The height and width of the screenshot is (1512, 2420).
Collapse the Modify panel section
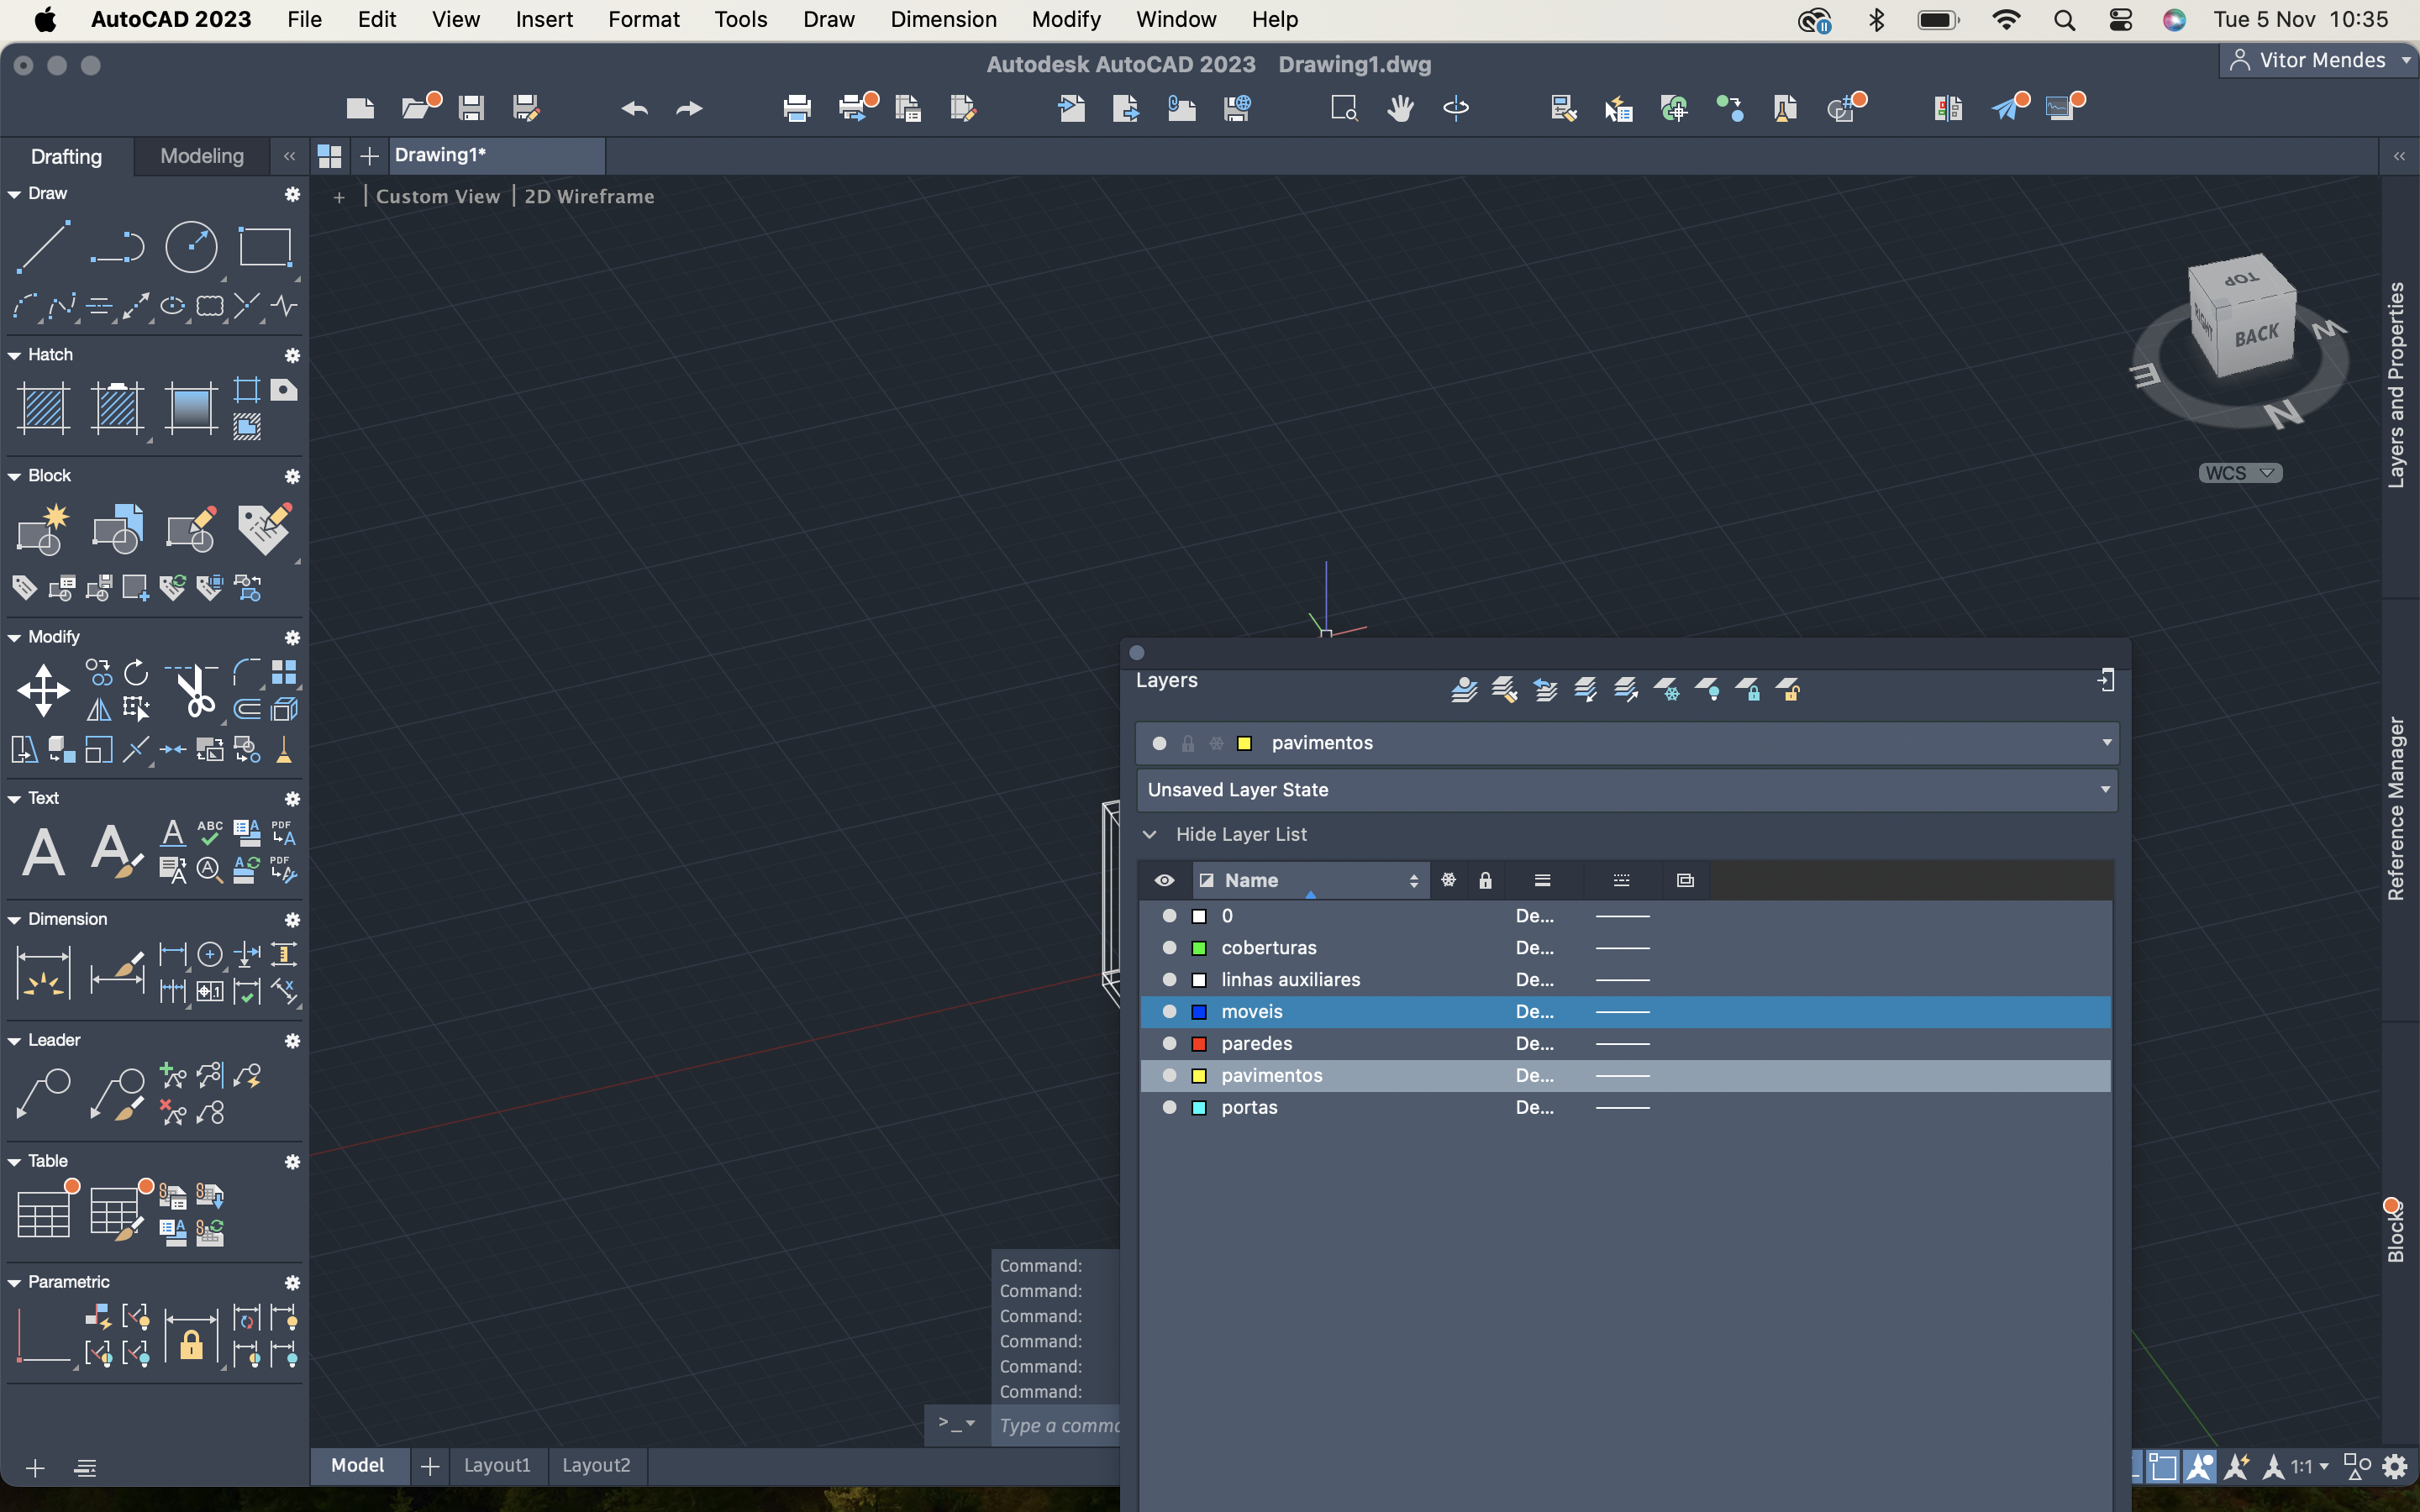coord(14,637)
